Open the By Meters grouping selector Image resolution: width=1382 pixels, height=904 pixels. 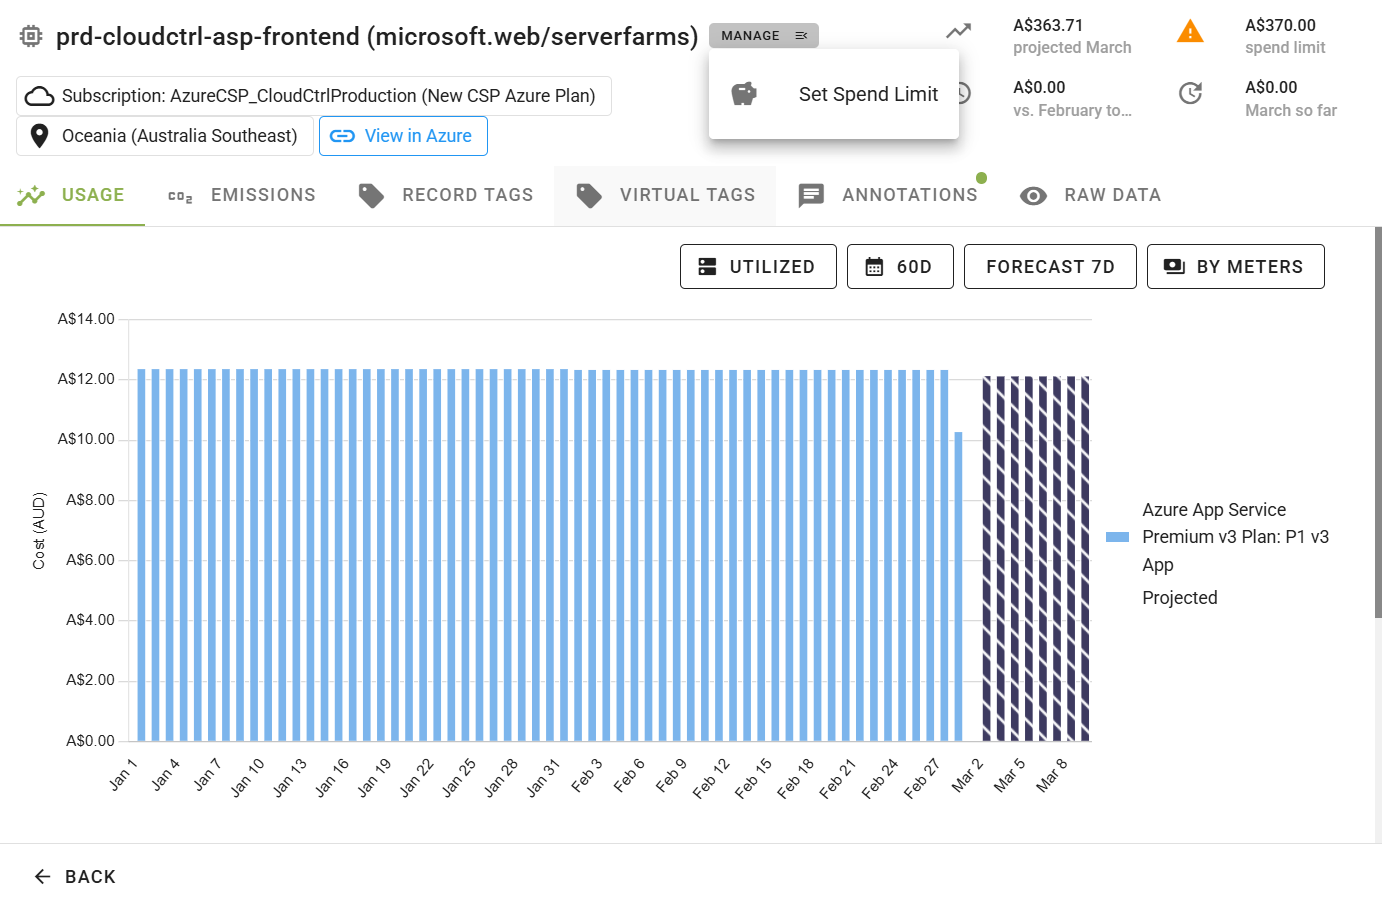coord(1234,267)
